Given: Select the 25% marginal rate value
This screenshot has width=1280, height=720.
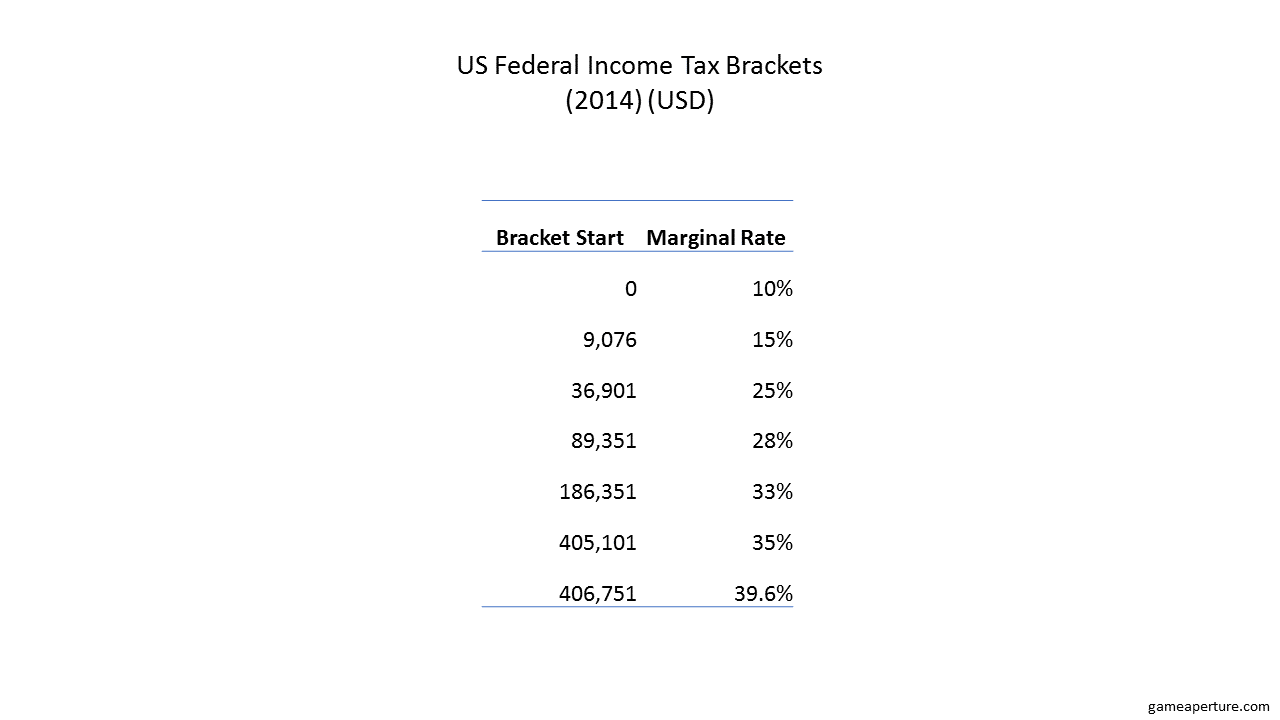Looking at the screenshot, I should click(x=772, y=391).
